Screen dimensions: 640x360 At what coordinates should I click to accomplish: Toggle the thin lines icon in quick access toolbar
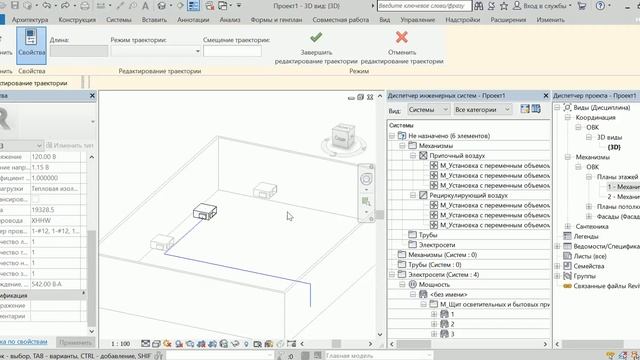(193, 6)
